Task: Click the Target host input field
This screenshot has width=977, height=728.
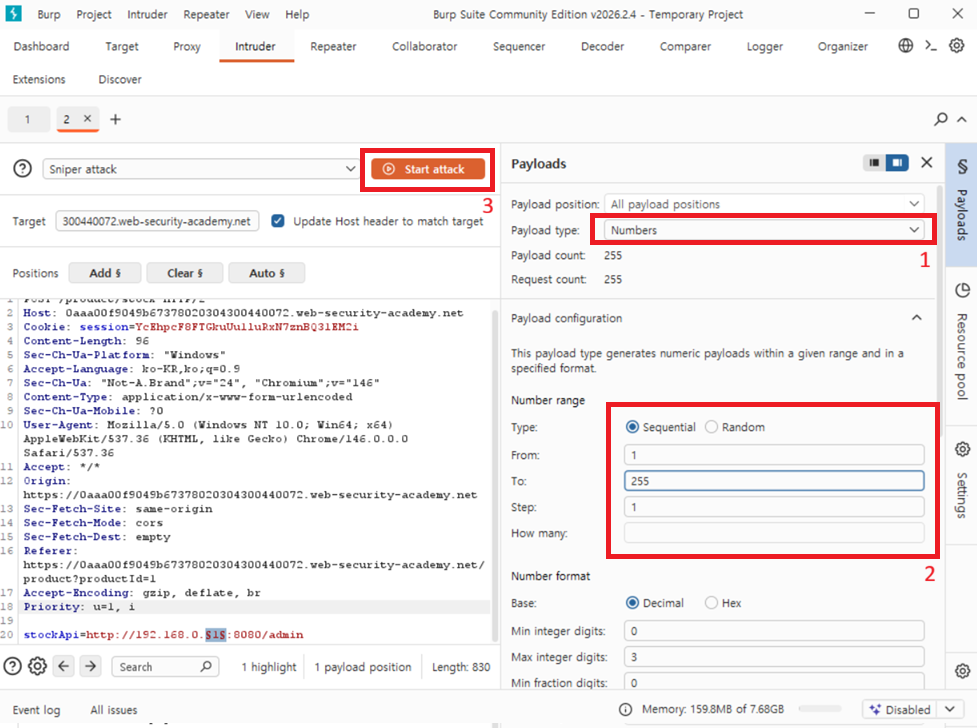Action: click(157, 221)
